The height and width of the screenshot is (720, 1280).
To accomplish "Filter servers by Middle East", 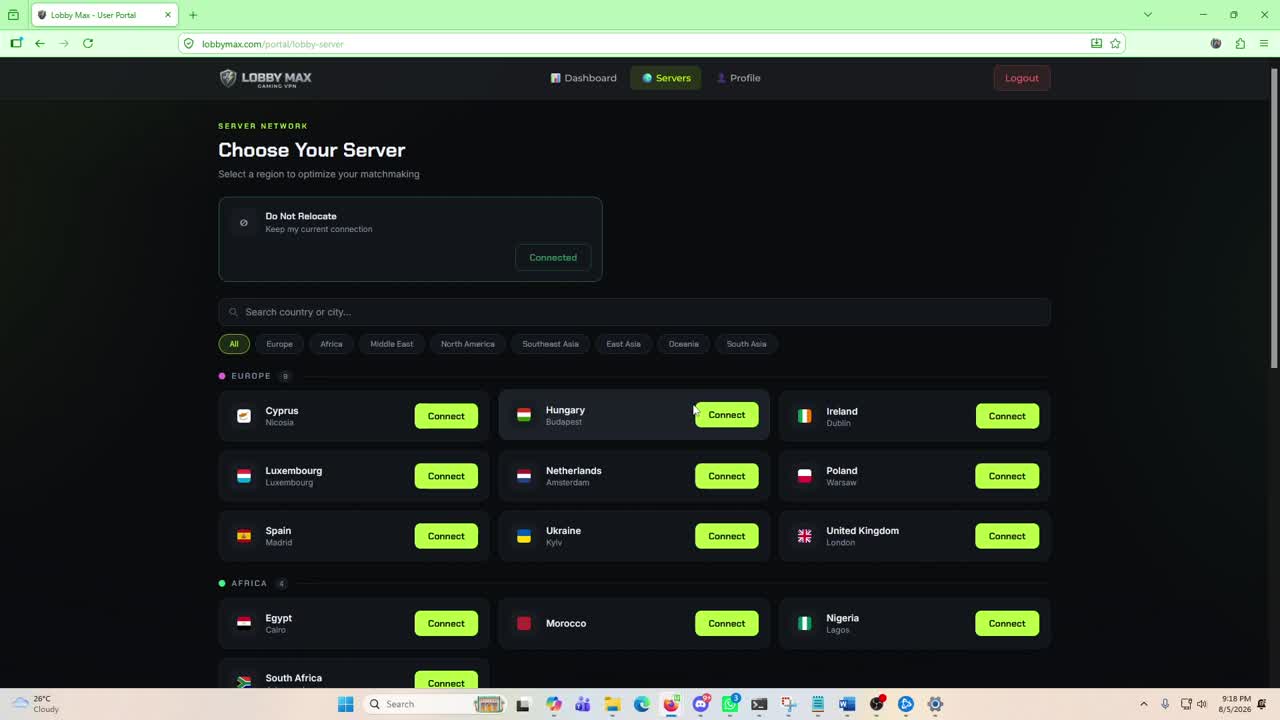I will point(392,344).
